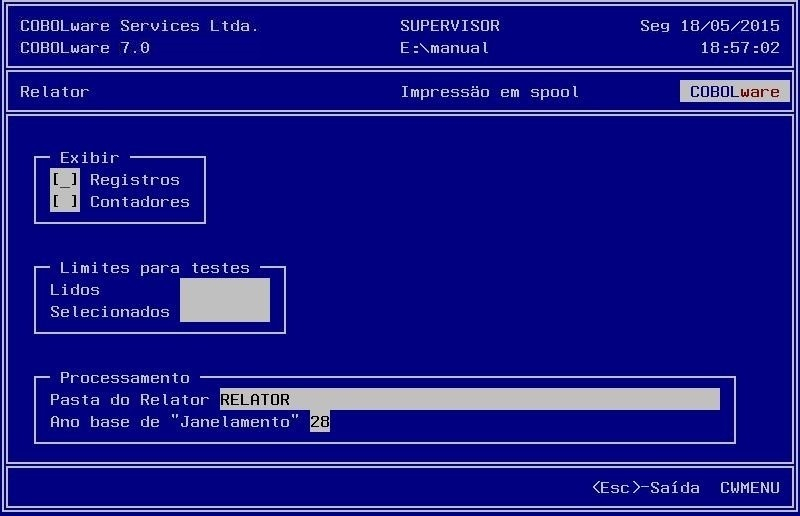Click the Selecionados limit input field
This screenshot has width=800, height=516.
point(225,311)
